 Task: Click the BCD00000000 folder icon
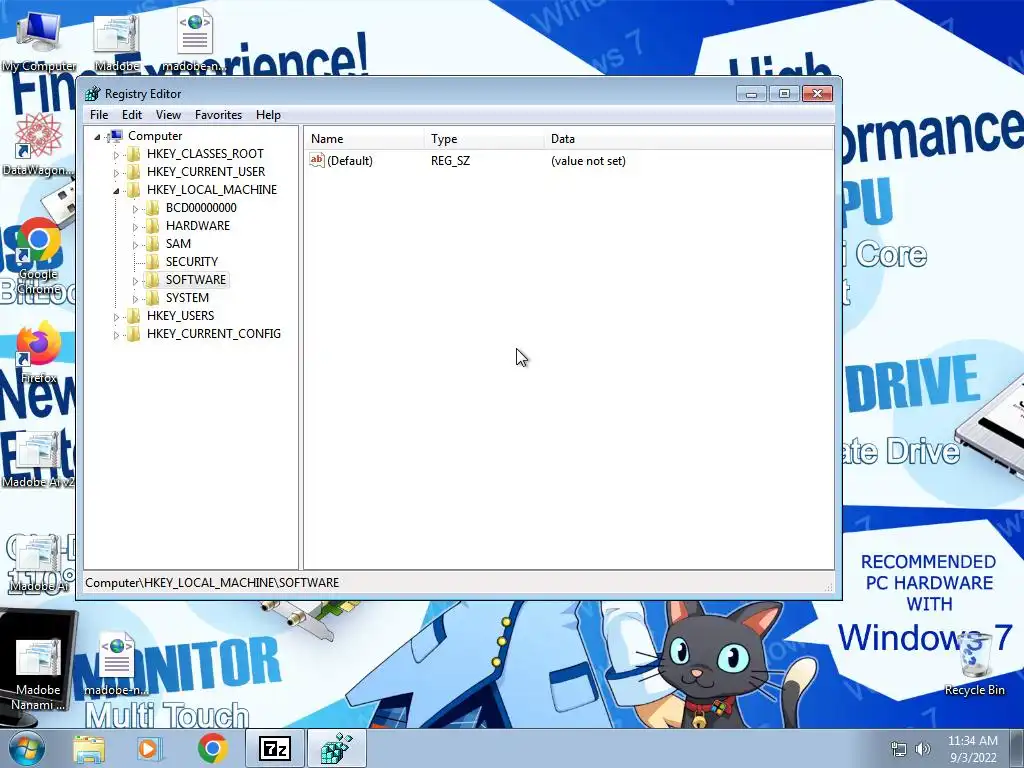152,208
